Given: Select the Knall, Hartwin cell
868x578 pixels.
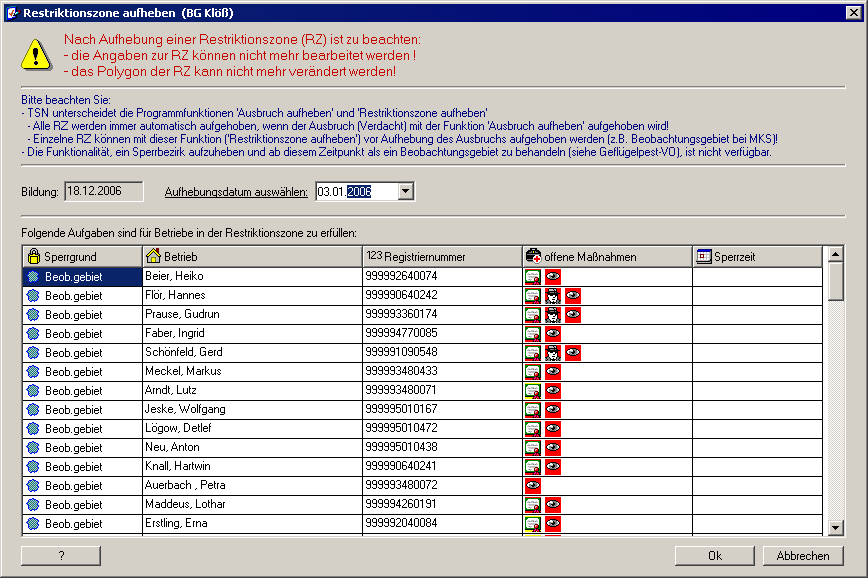Looking at the screenshot, I should coord(252,467).
